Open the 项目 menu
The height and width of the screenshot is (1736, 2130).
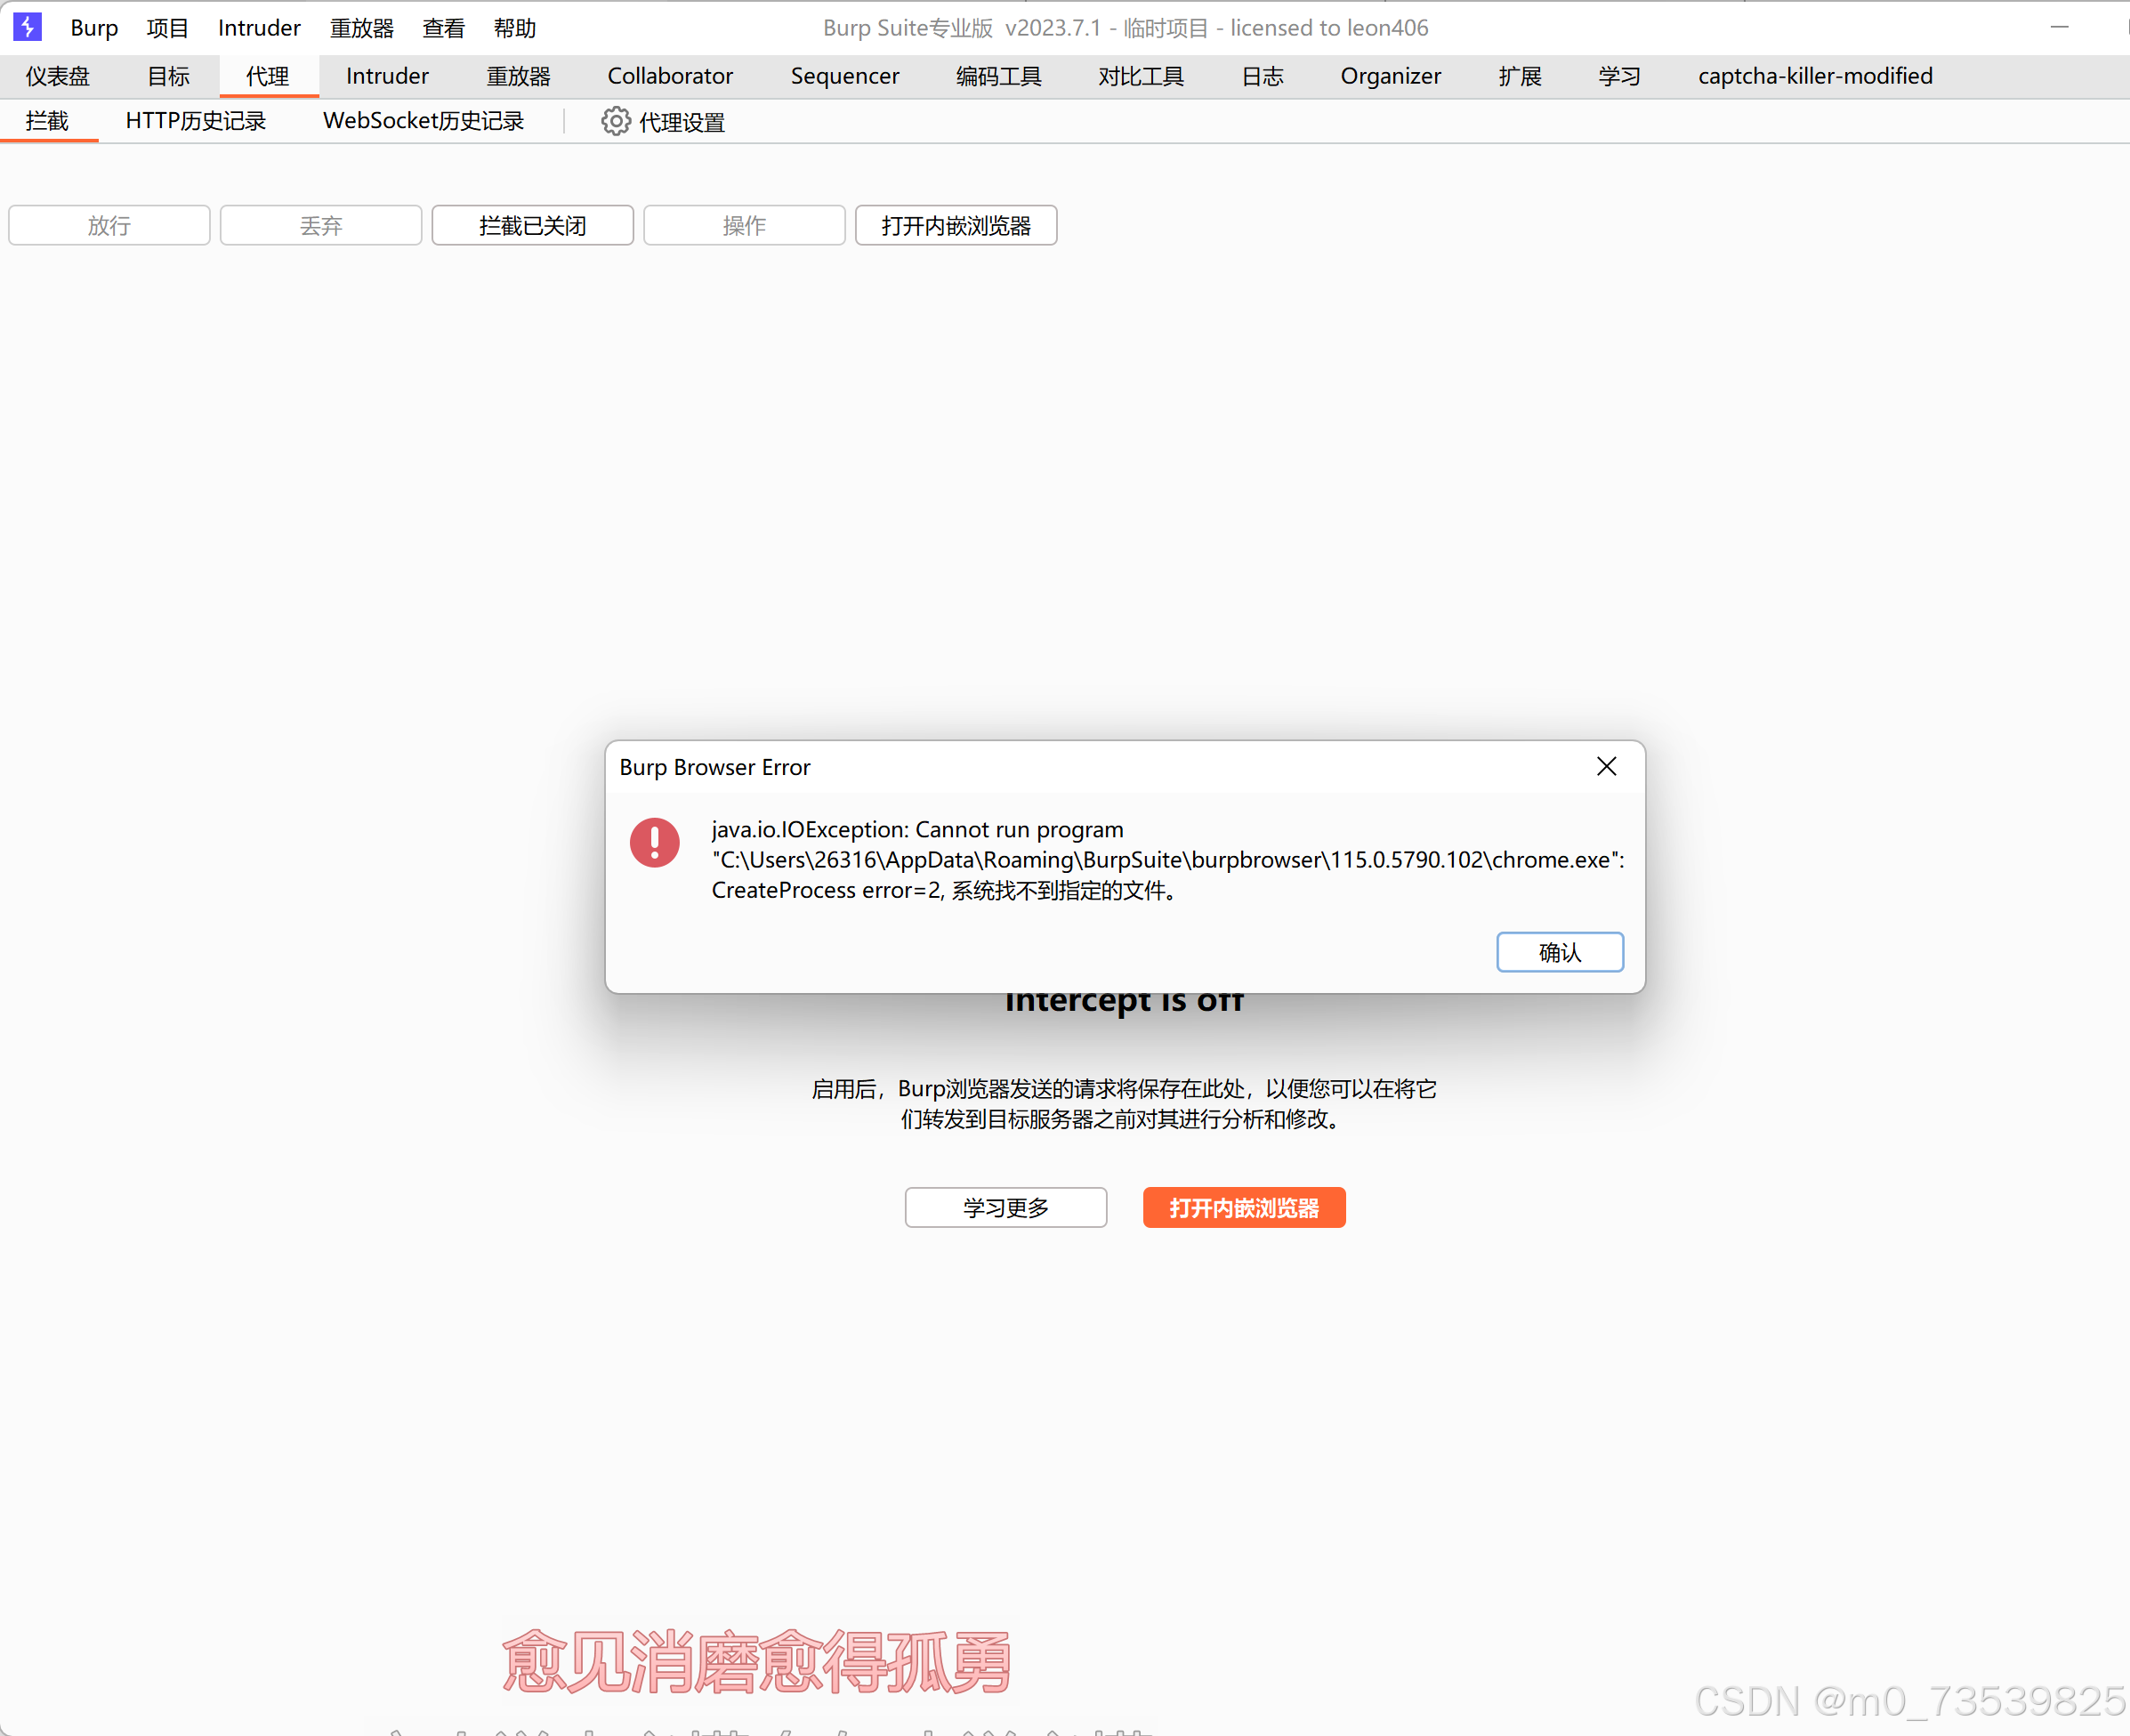(167, 28)
